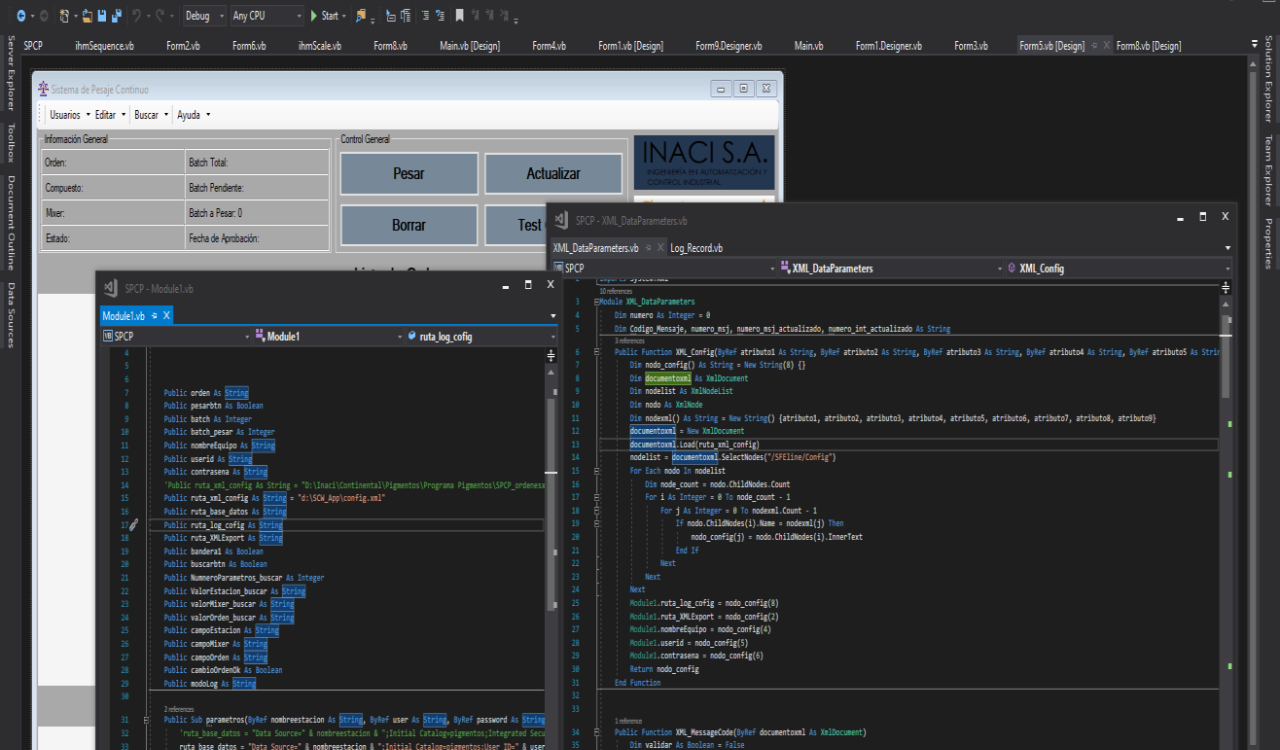
Task: Click the Actualizar button on form
Action: tap(553, 174)
